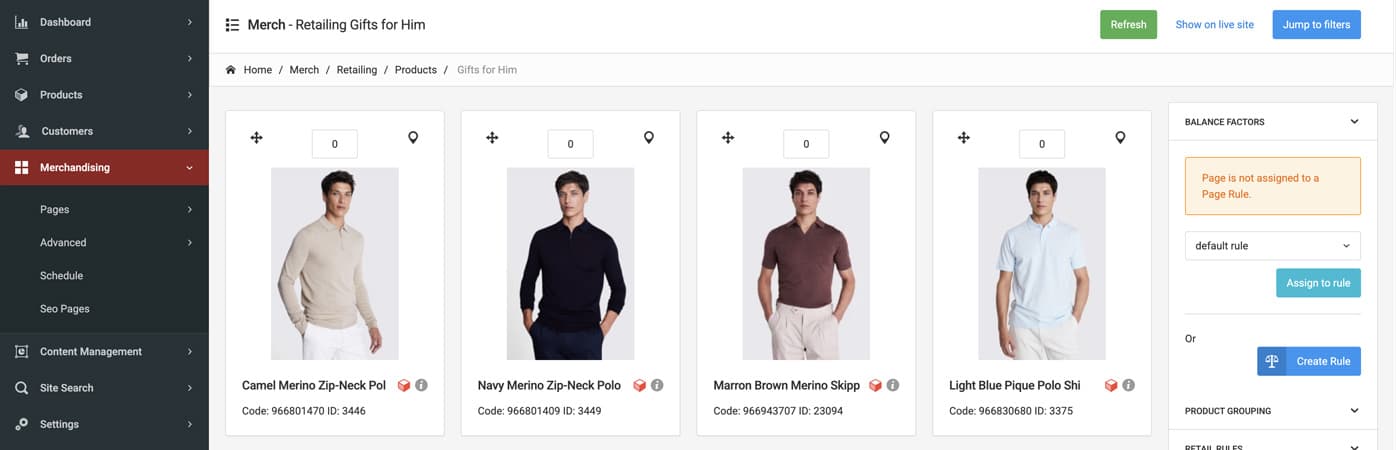Screen dimensions: 1396x450
Task: Open the default rule dropdown
Action: tap(1272, 246)
